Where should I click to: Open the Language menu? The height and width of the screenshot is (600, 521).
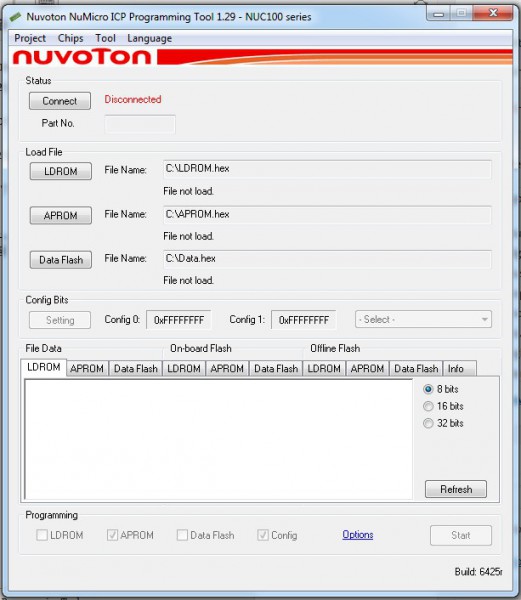[x=149, y=38]
